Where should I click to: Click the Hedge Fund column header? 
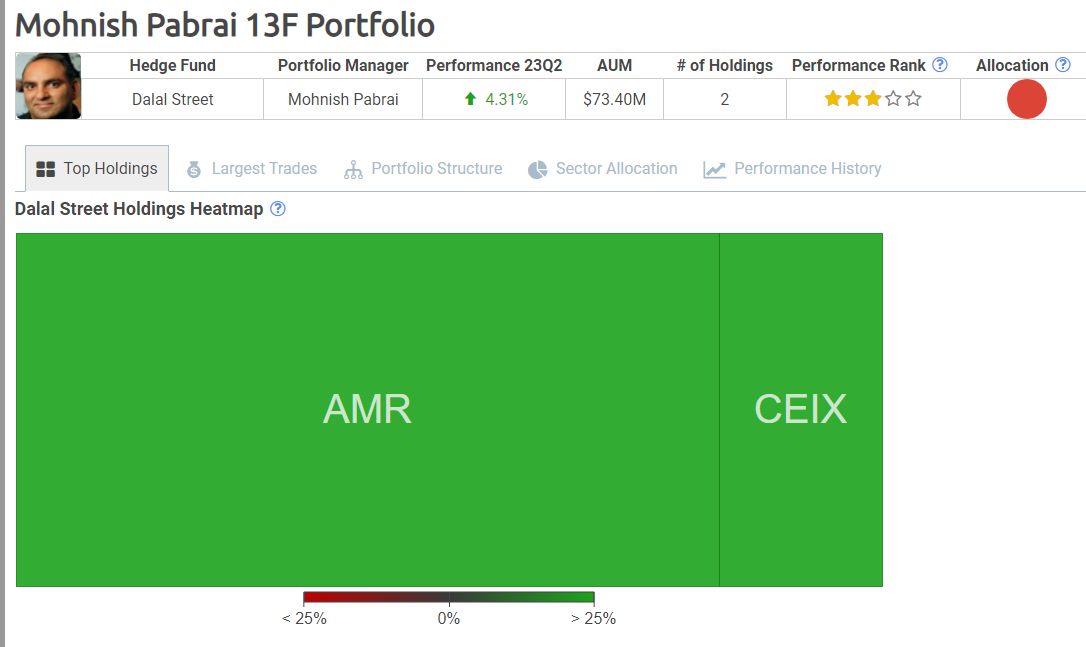coord(172,65)
